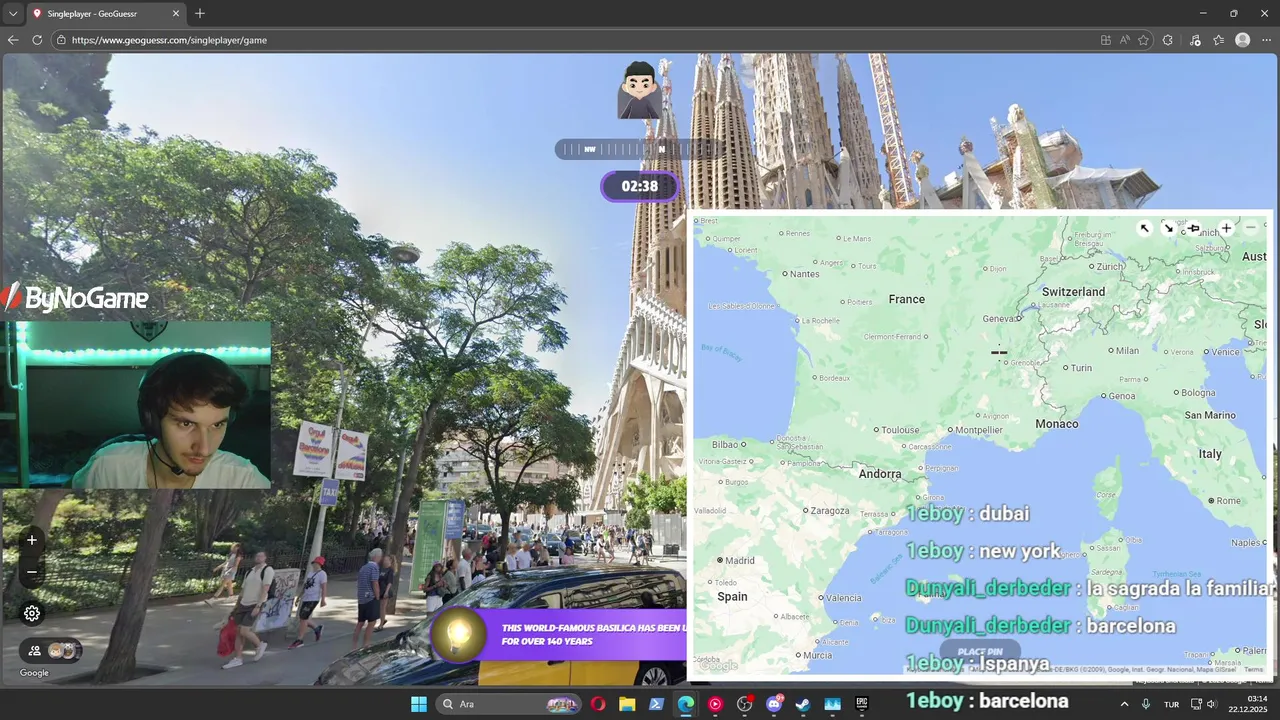Open Epic Games launcher from taskbar
This screenshot has width=1280, height=720.
tap(861, 704)
